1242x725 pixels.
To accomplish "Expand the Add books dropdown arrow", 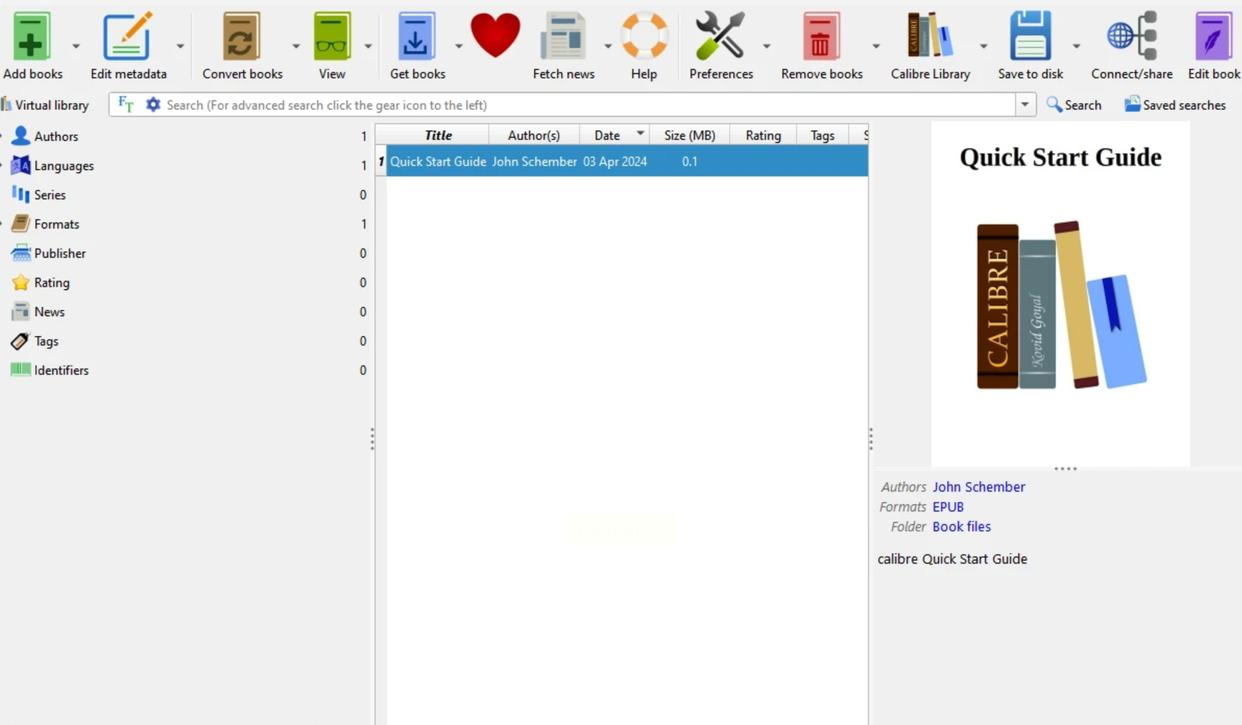I will pos(76,46).
